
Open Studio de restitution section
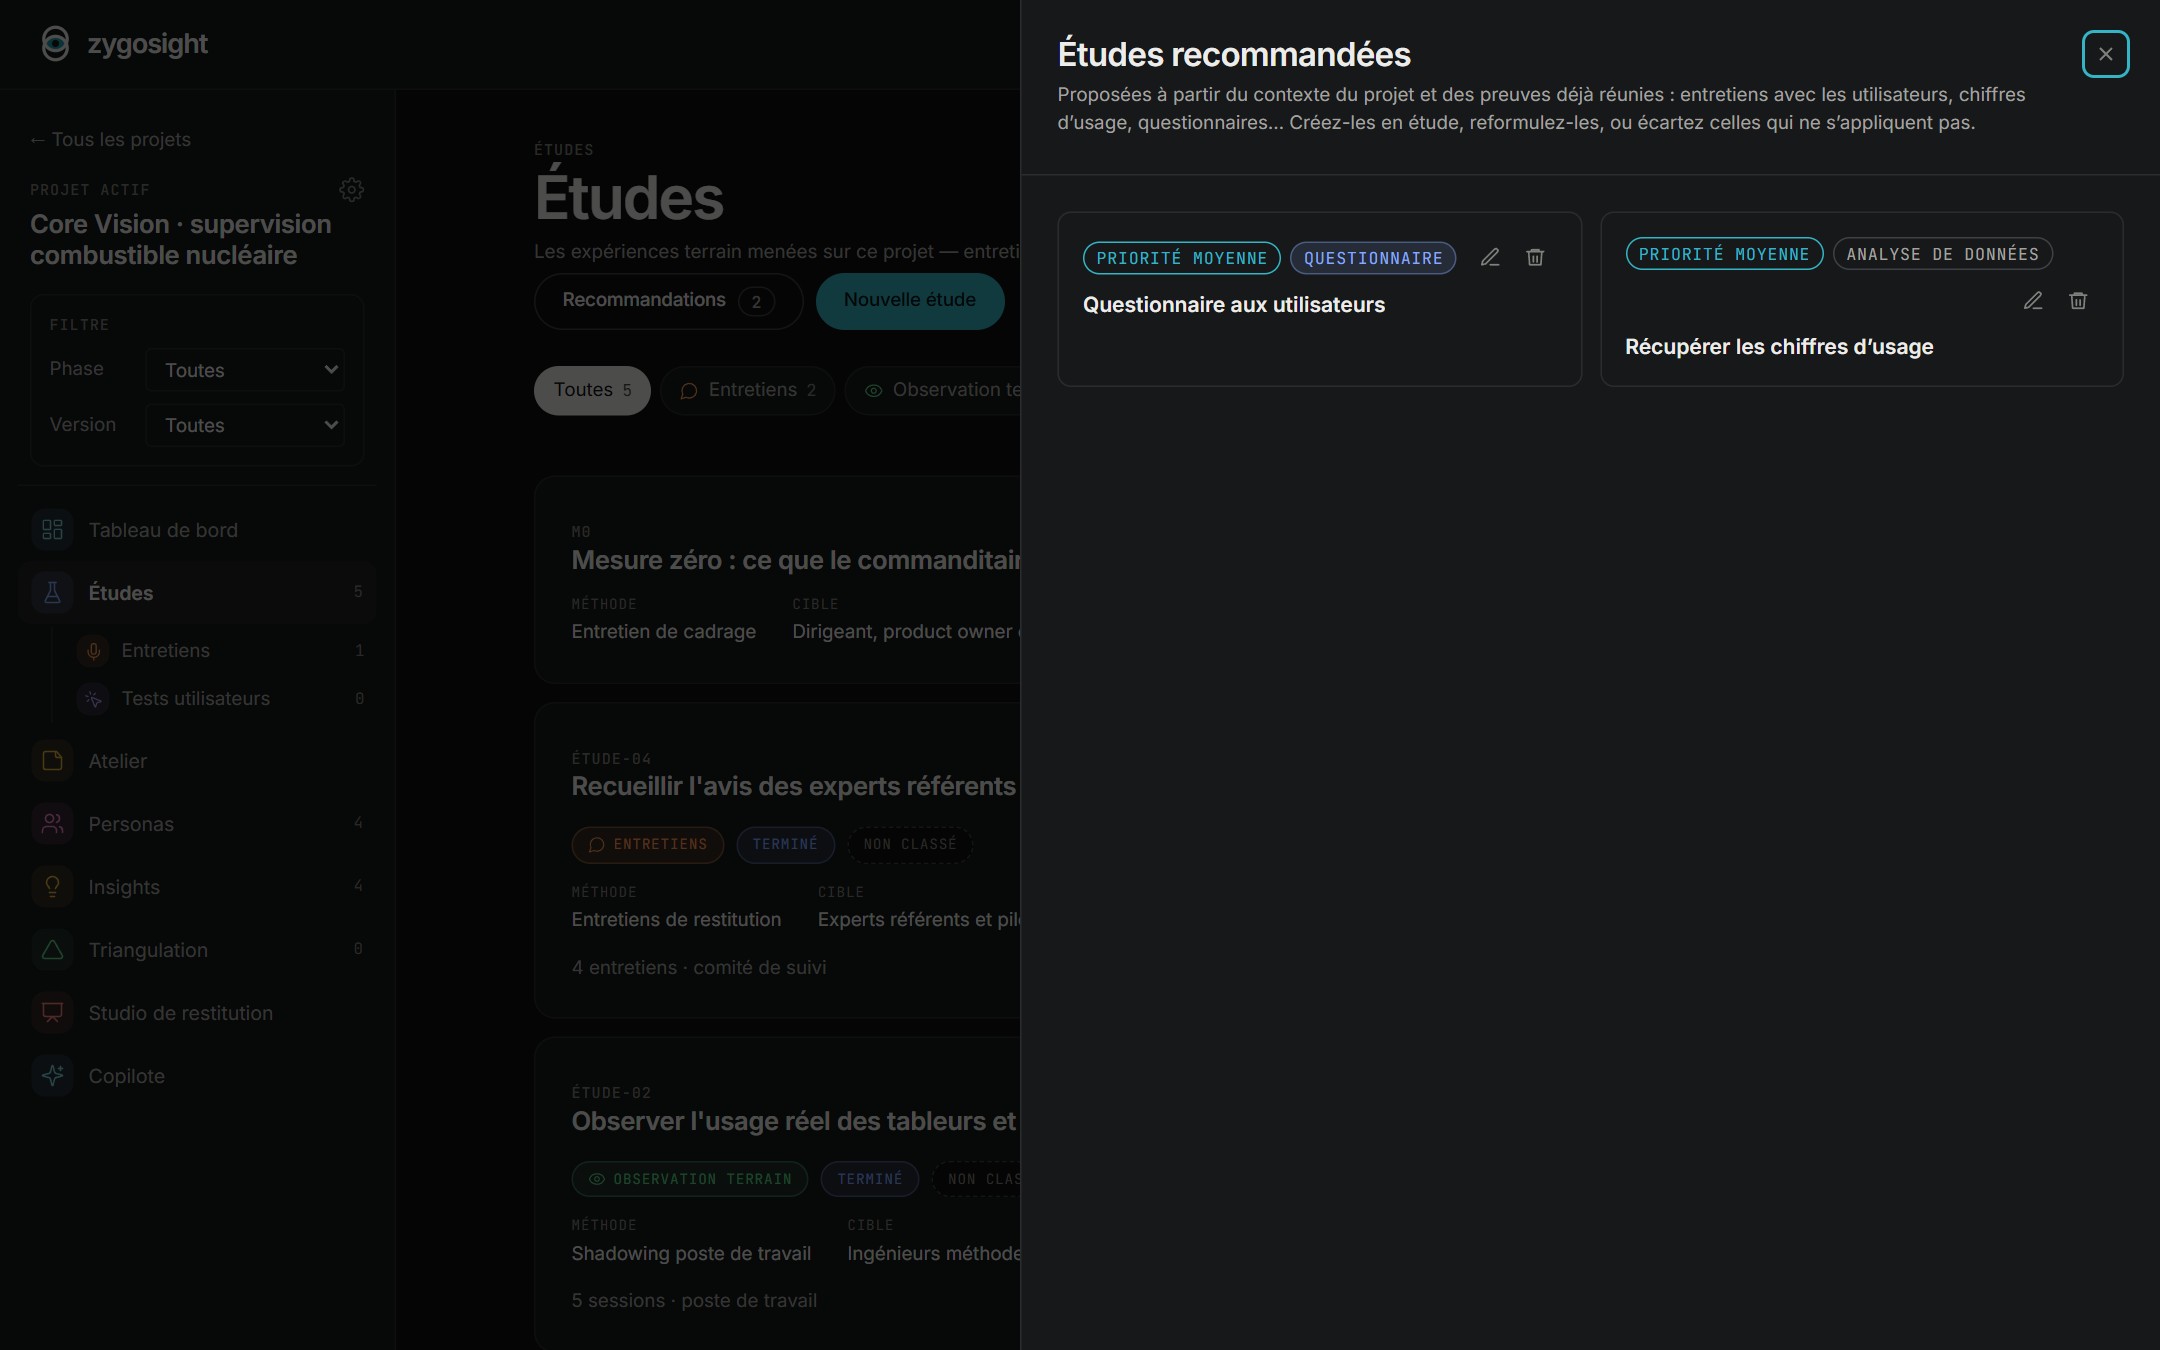[x=197, y=1013]
